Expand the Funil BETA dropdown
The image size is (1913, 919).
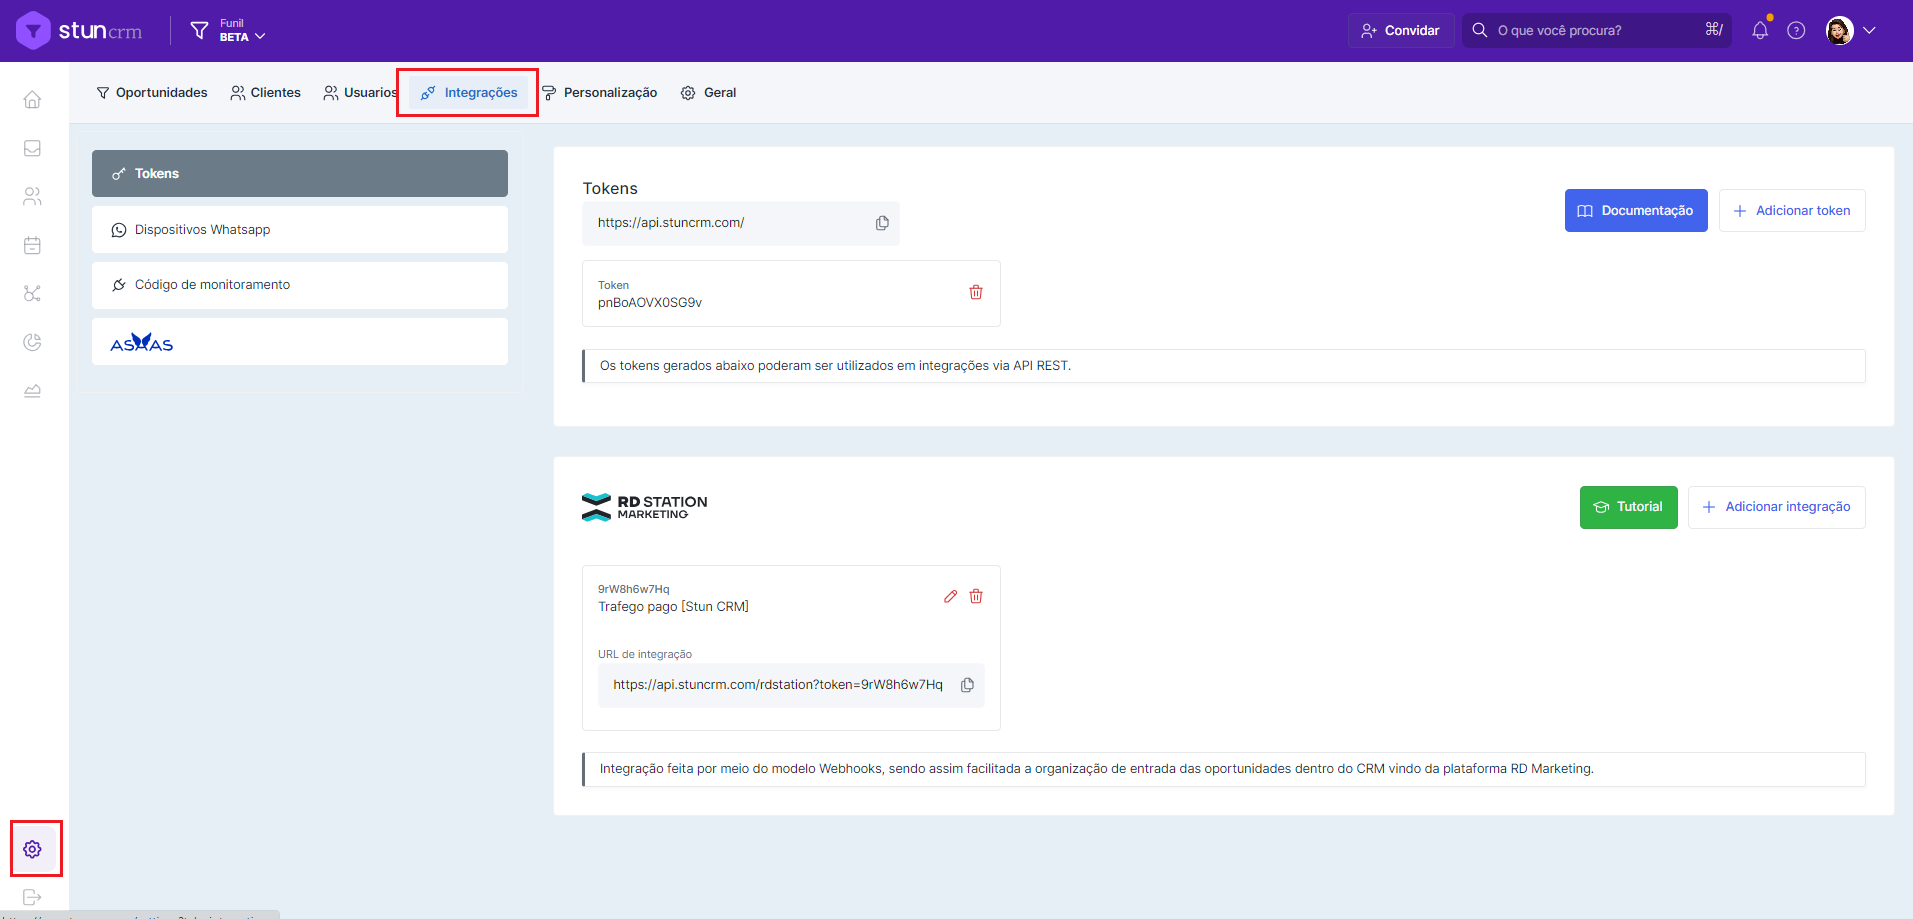[241, 31]
